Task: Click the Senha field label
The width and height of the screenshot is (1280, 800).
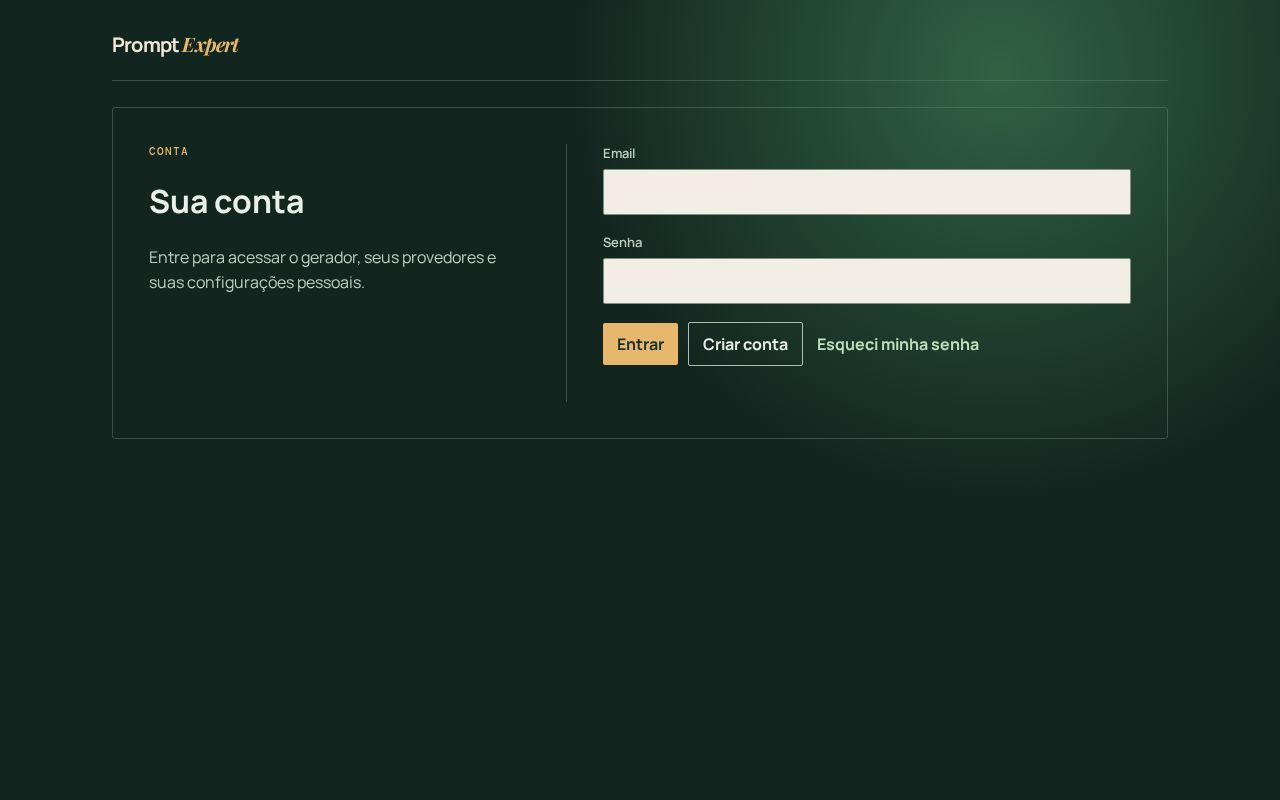Action: [622, 242]
